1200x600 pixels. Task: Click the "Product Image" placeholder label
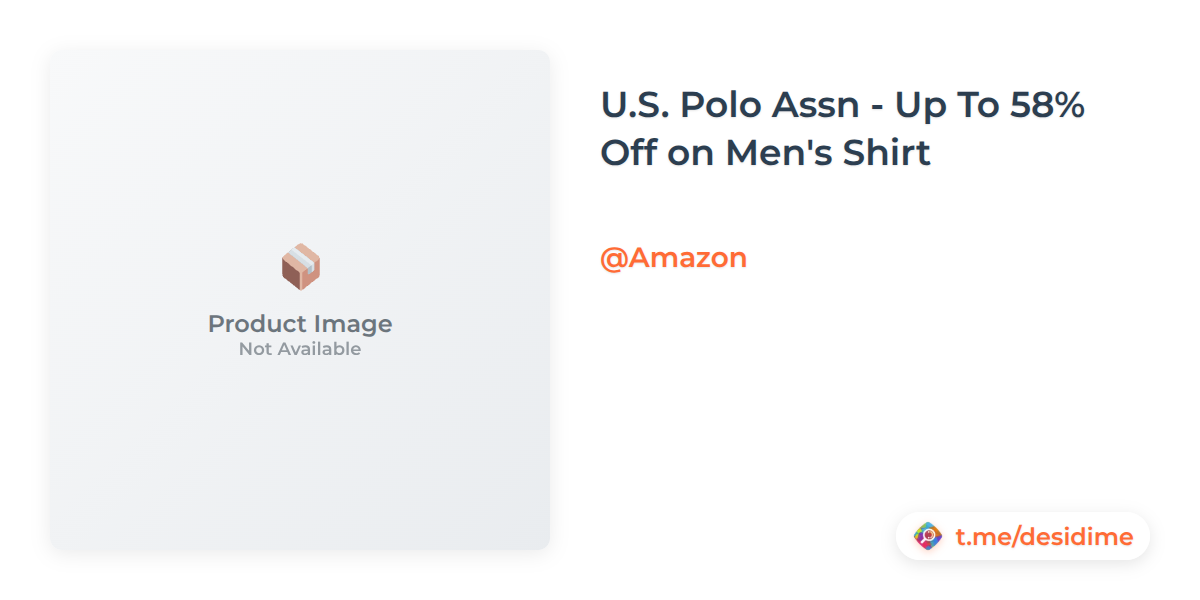(x=300, y=324)
